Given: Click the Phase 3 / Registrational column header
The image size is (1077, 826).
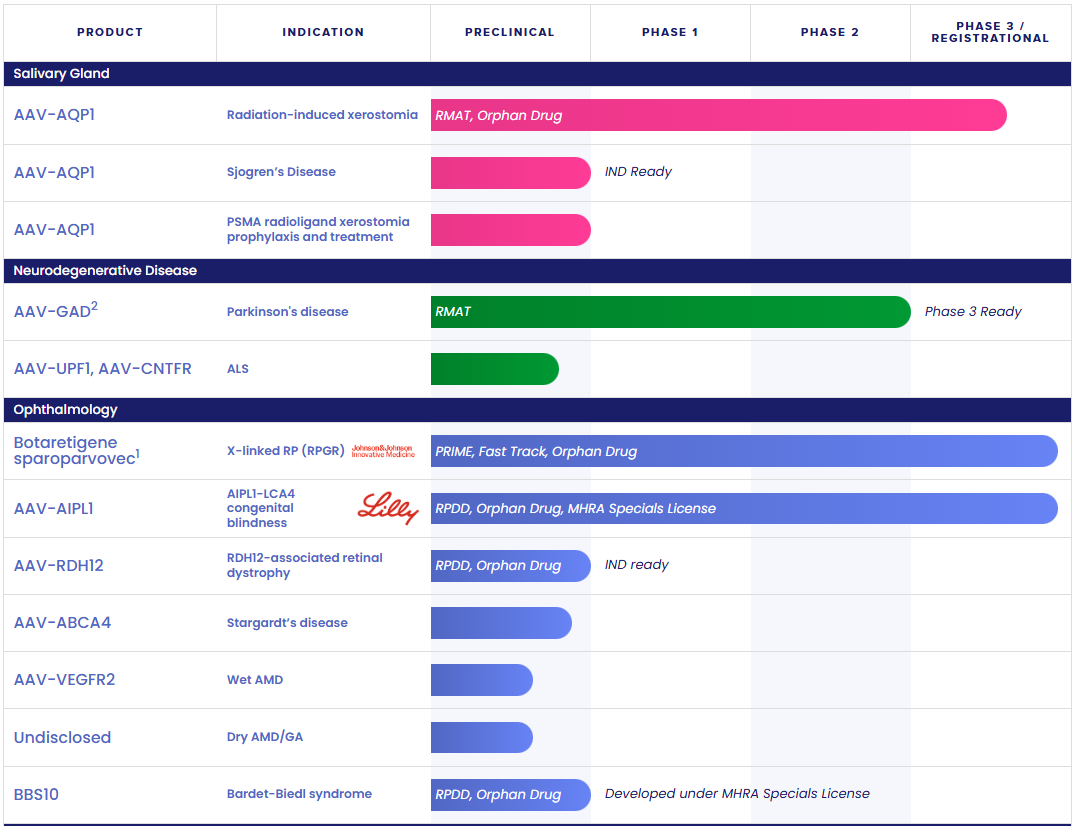Looking at the screenshot, I should (989, 32).
